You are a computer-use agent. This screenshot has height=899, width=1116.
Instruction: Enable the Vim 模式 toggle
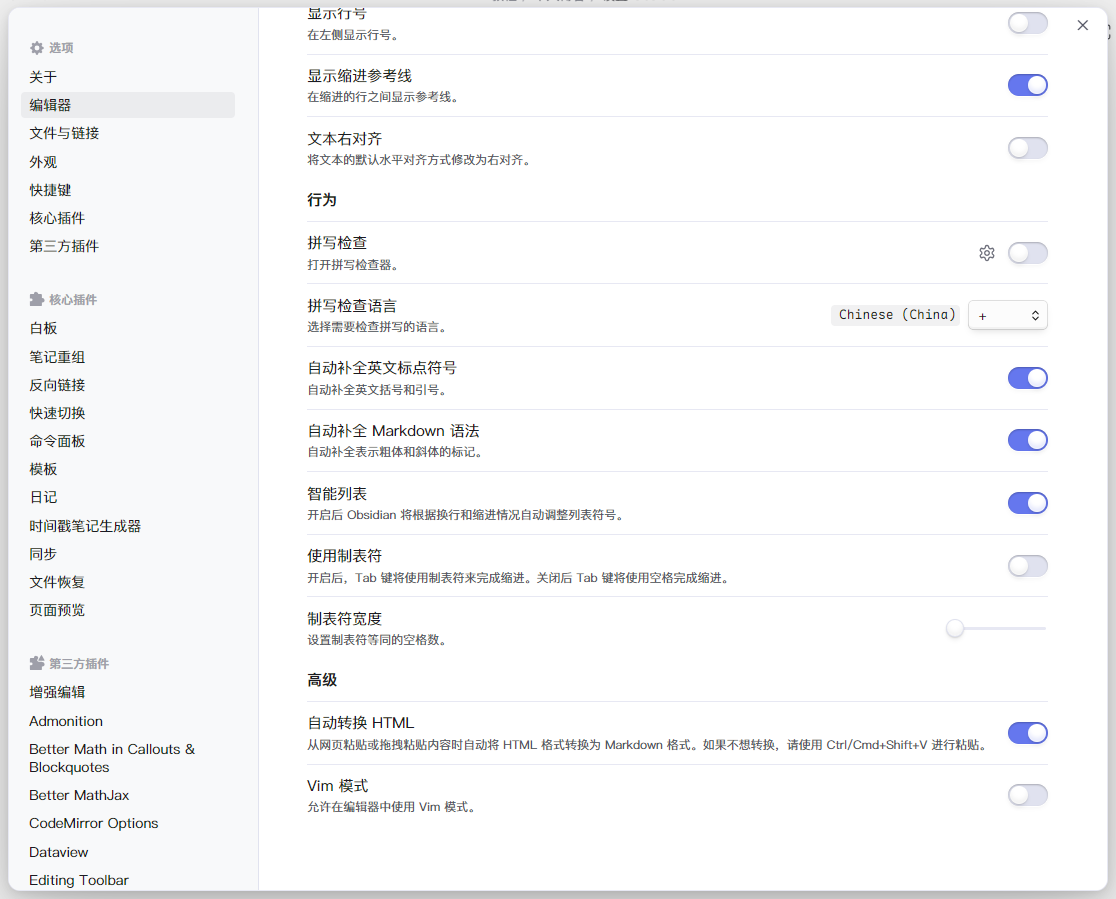point(1027,795)
